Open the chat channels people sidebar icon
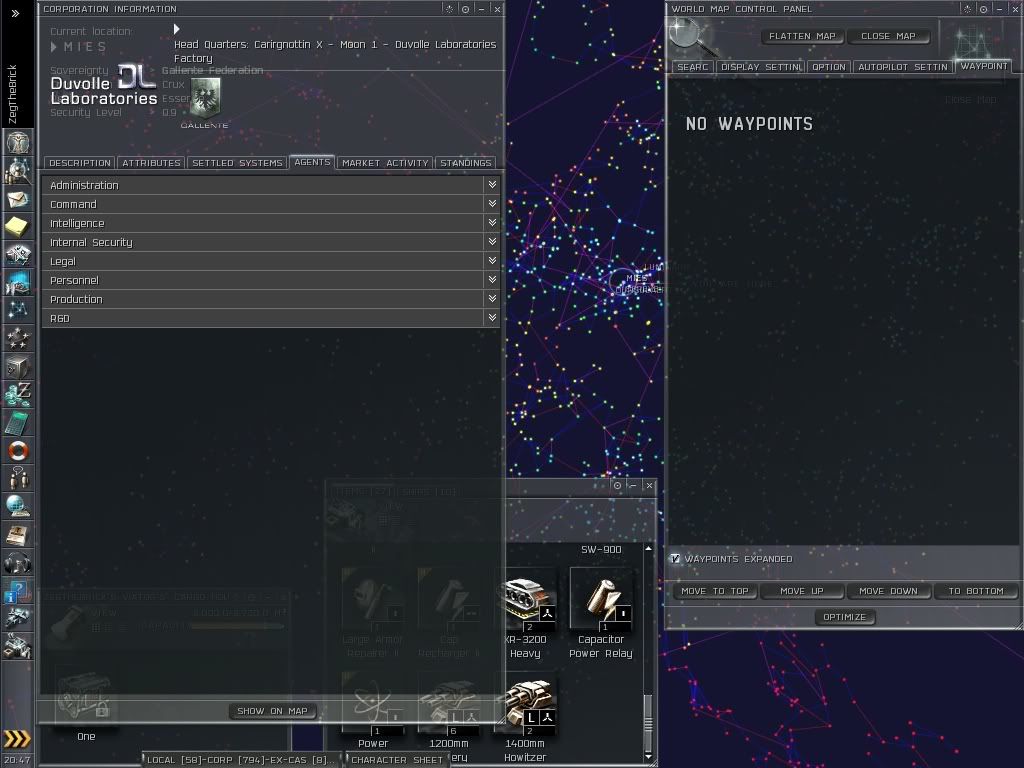The height and width of the screenshot is (768, 1024). point(18,479)
